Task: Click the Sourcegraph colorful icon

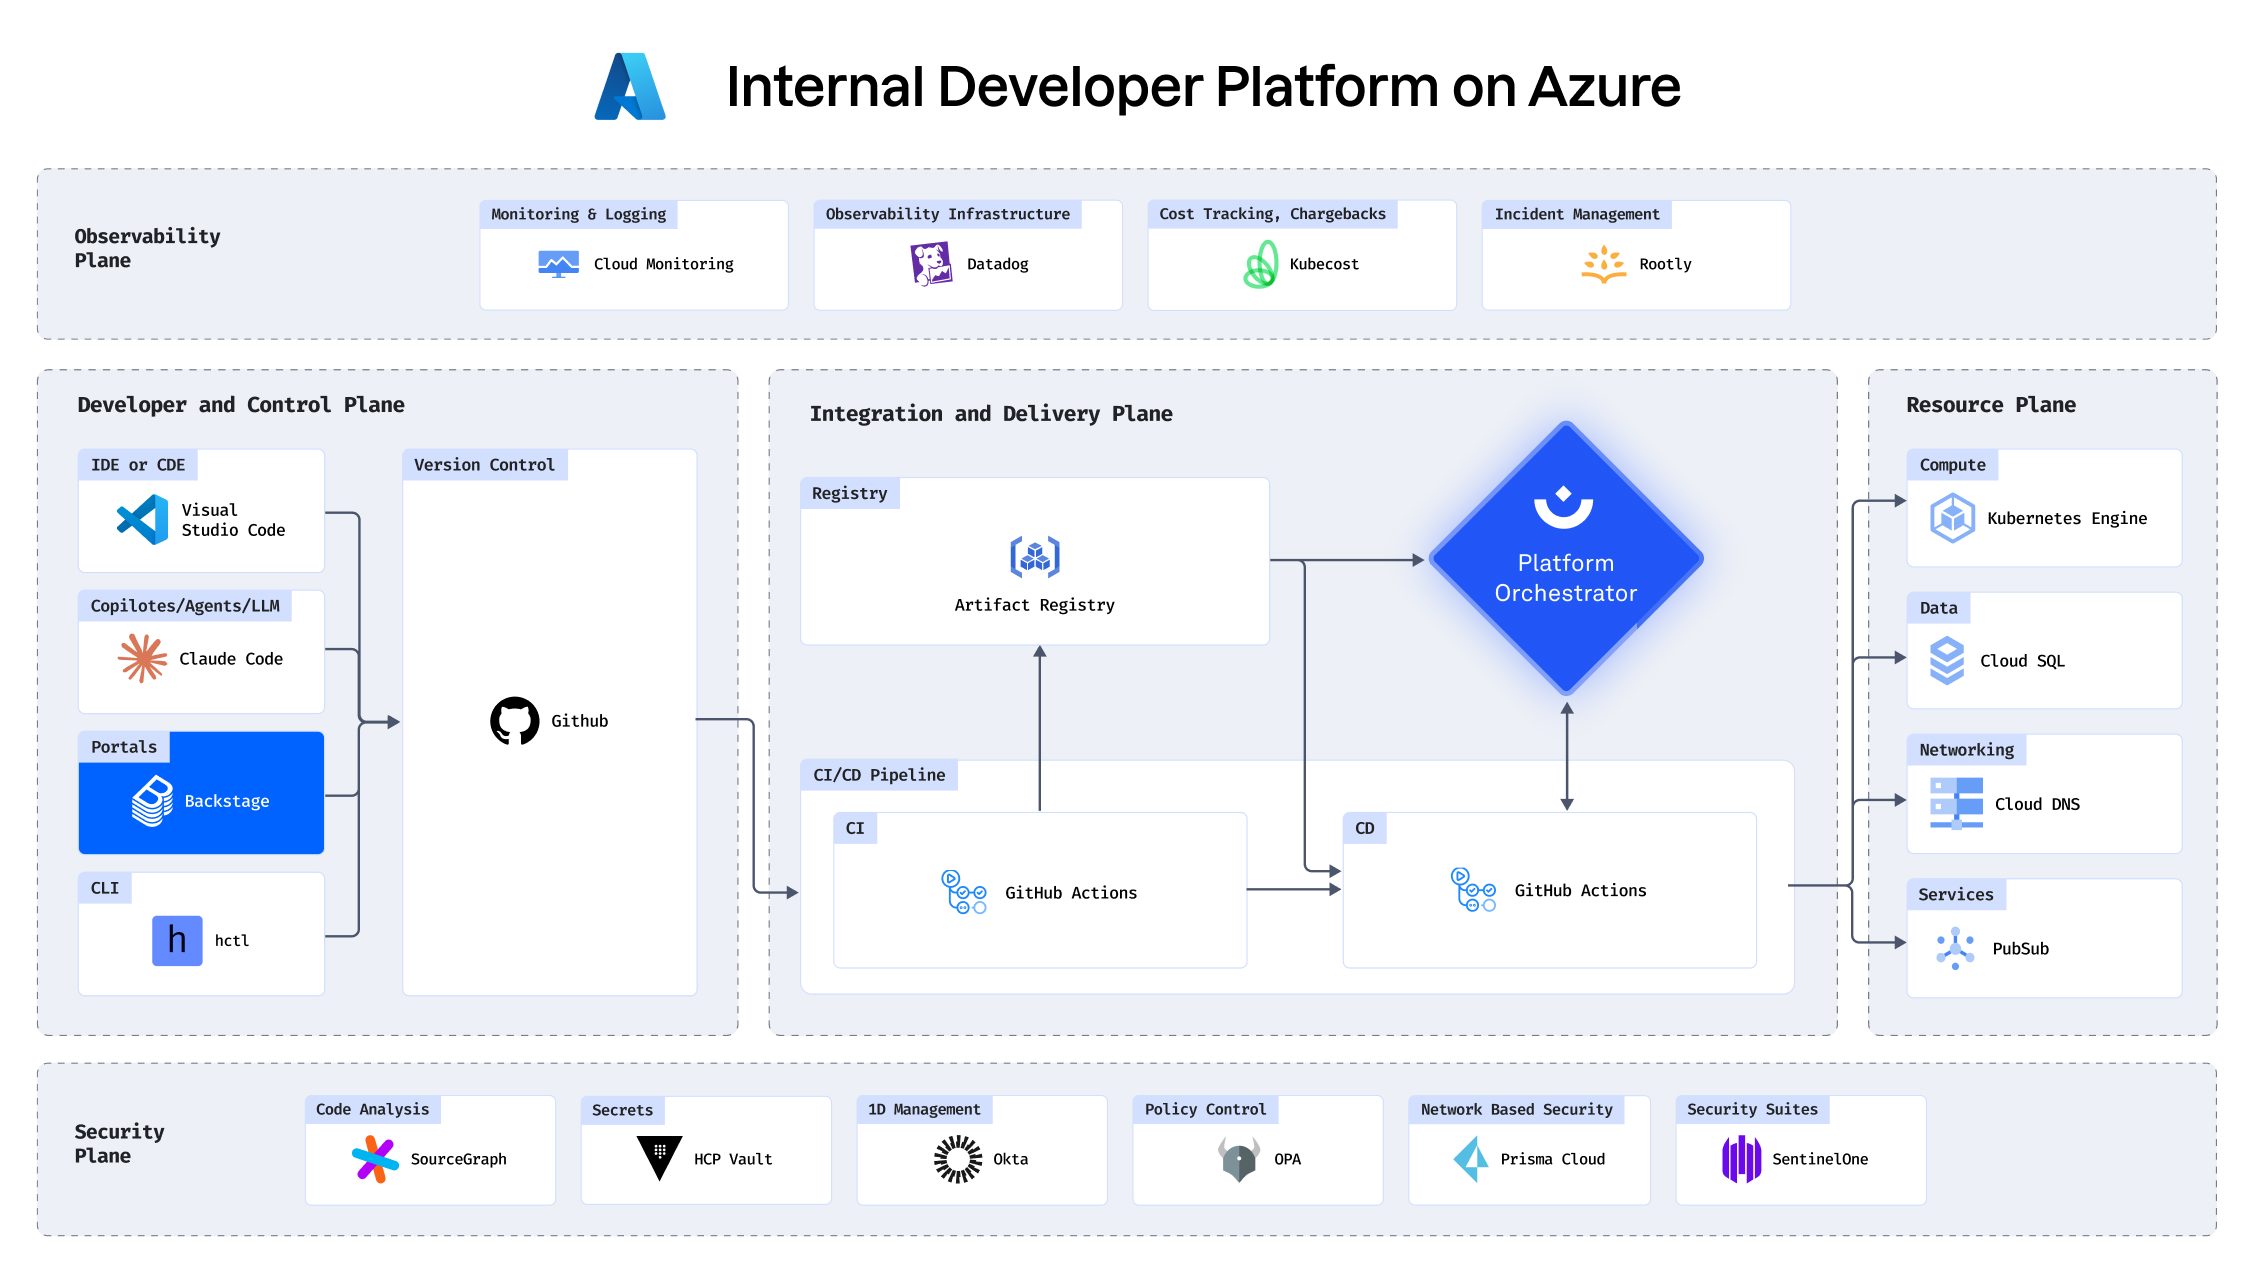Action: pyautogui.click(x=375, y=1159)
